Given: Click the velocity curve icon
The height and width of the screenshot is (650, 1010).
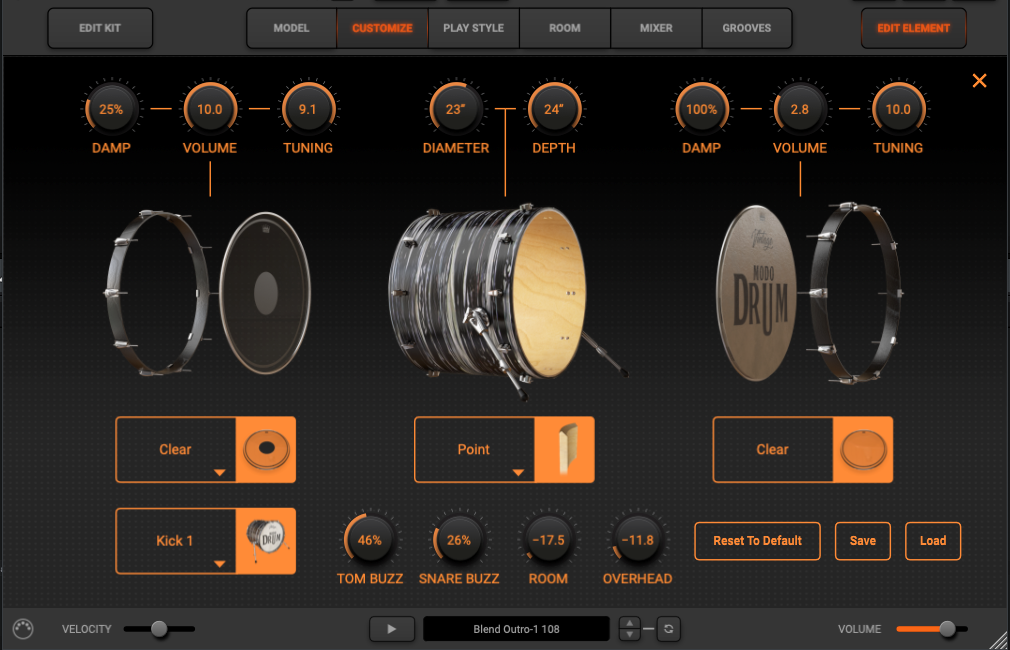Looking at the screenshot, I should tap(23, 629).
